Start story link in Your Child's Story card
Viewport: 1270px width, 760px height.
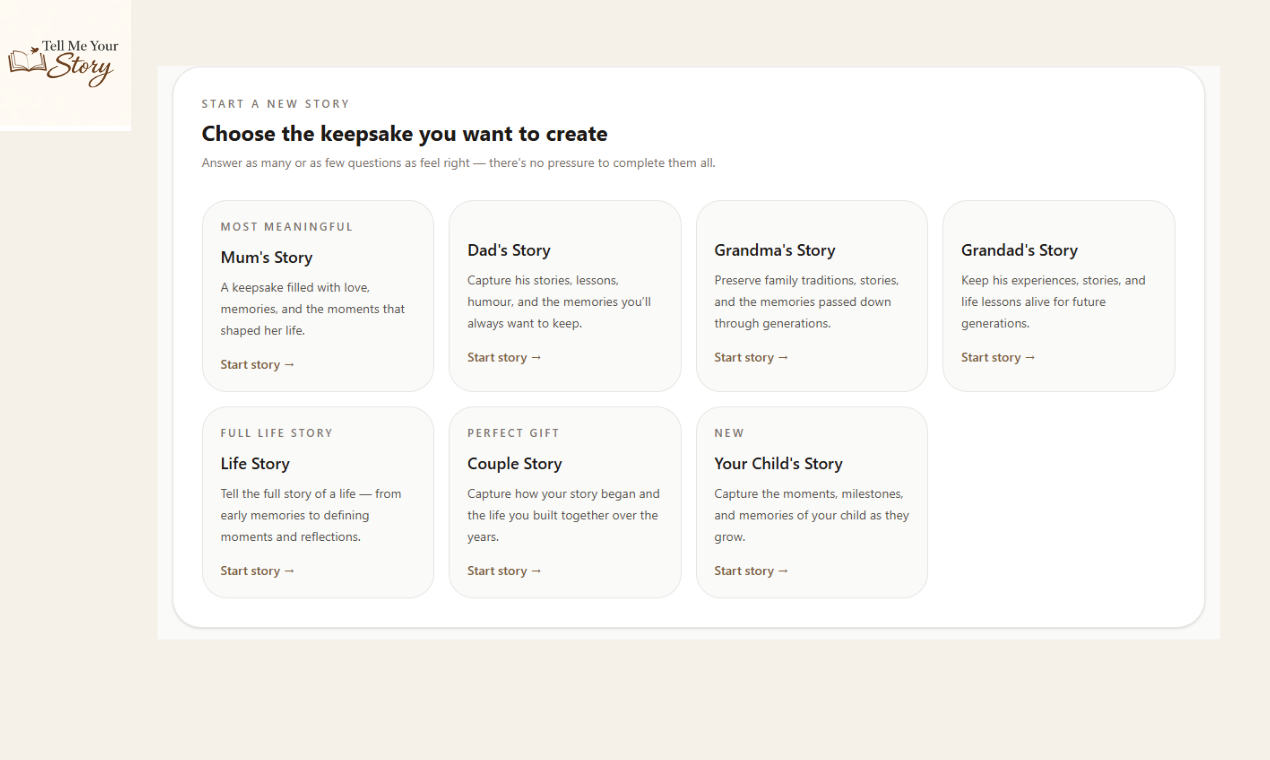point(752,571)
